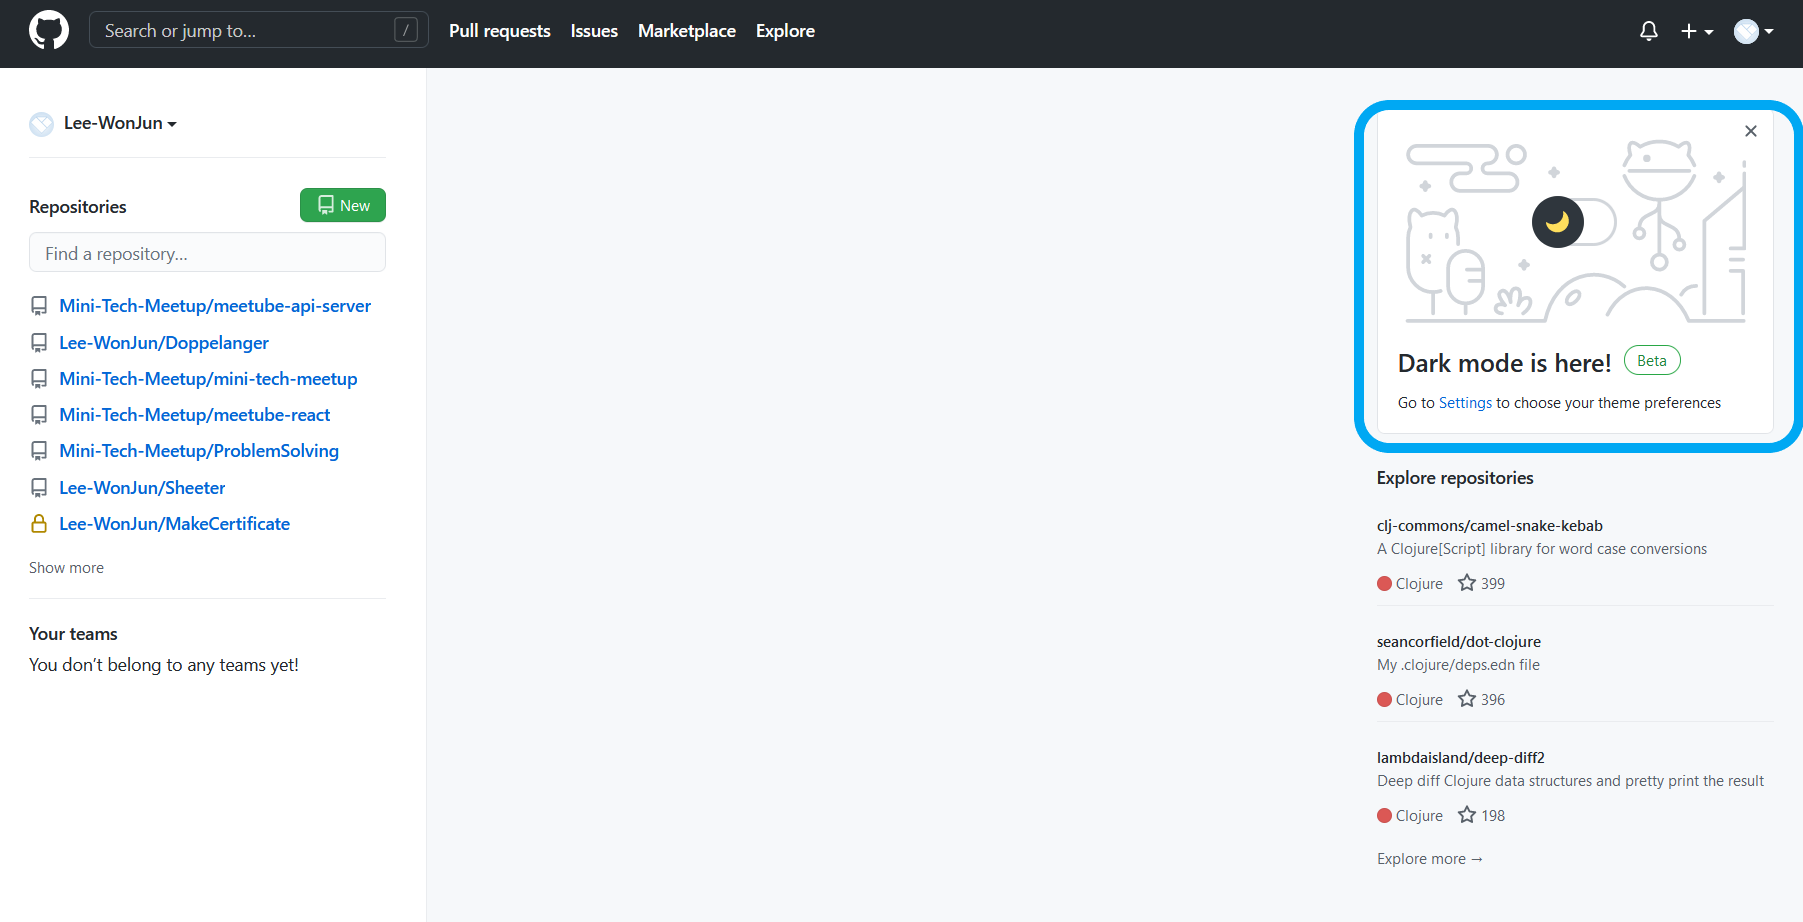Open Lee-WonJun/MakeCertificate private repository
Image resolution: width=1803 pixels, height=922 pixels.
pos(174,524)
